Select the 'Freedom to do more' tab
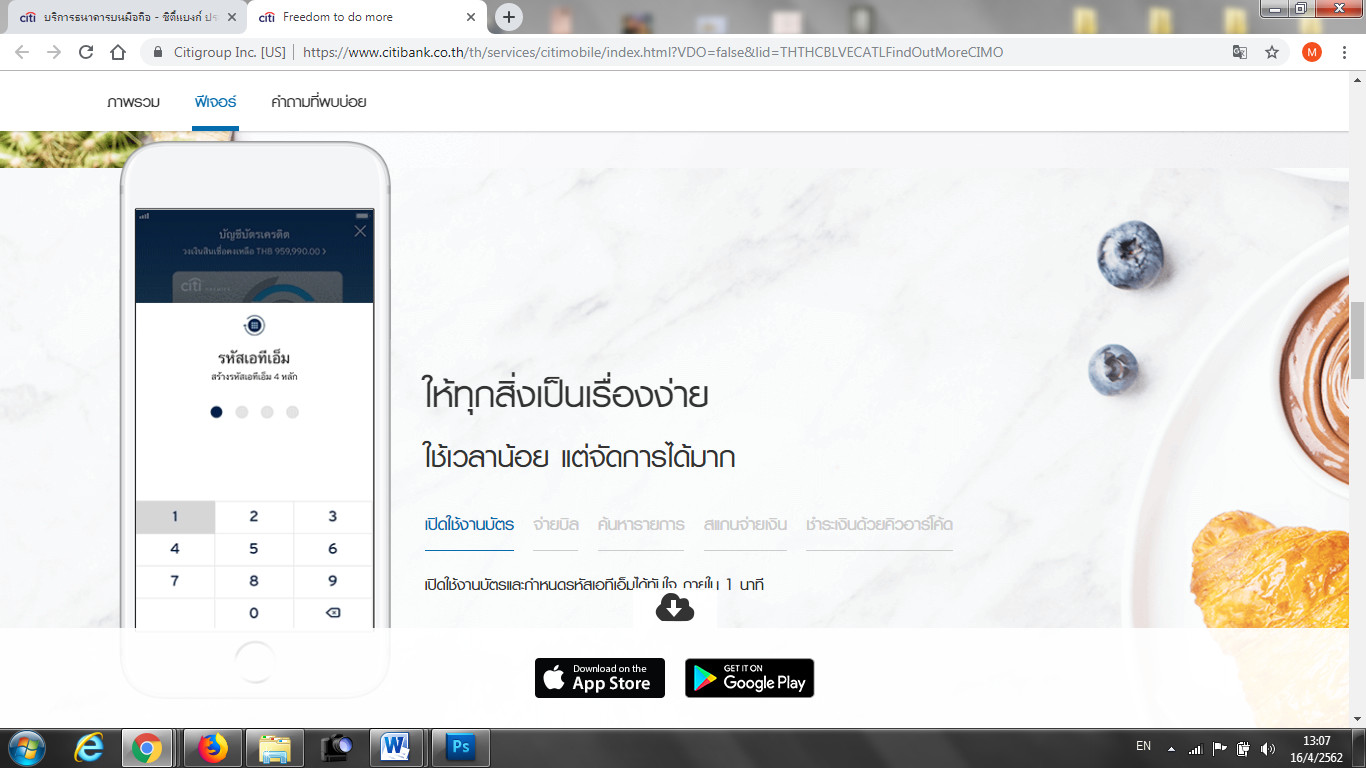 click(x=365, y=17)
